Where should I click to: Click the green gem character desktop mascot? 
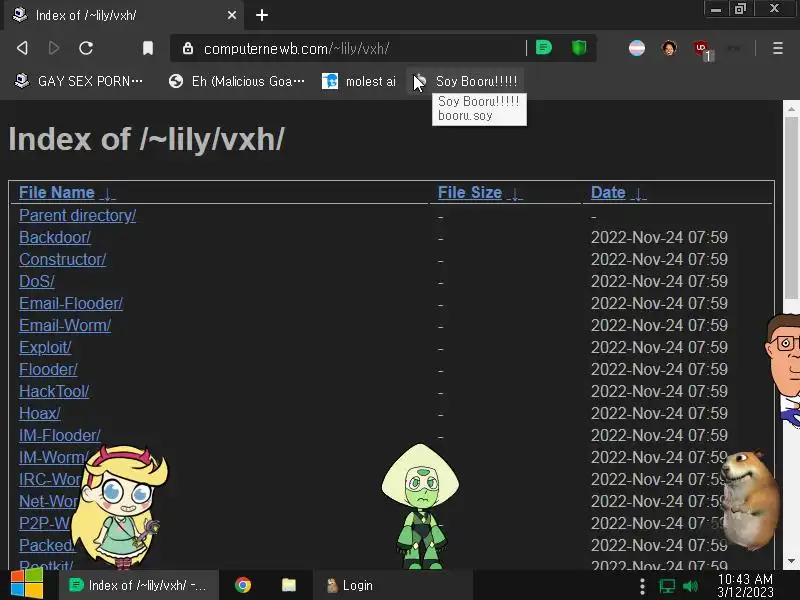coord(420,506)
